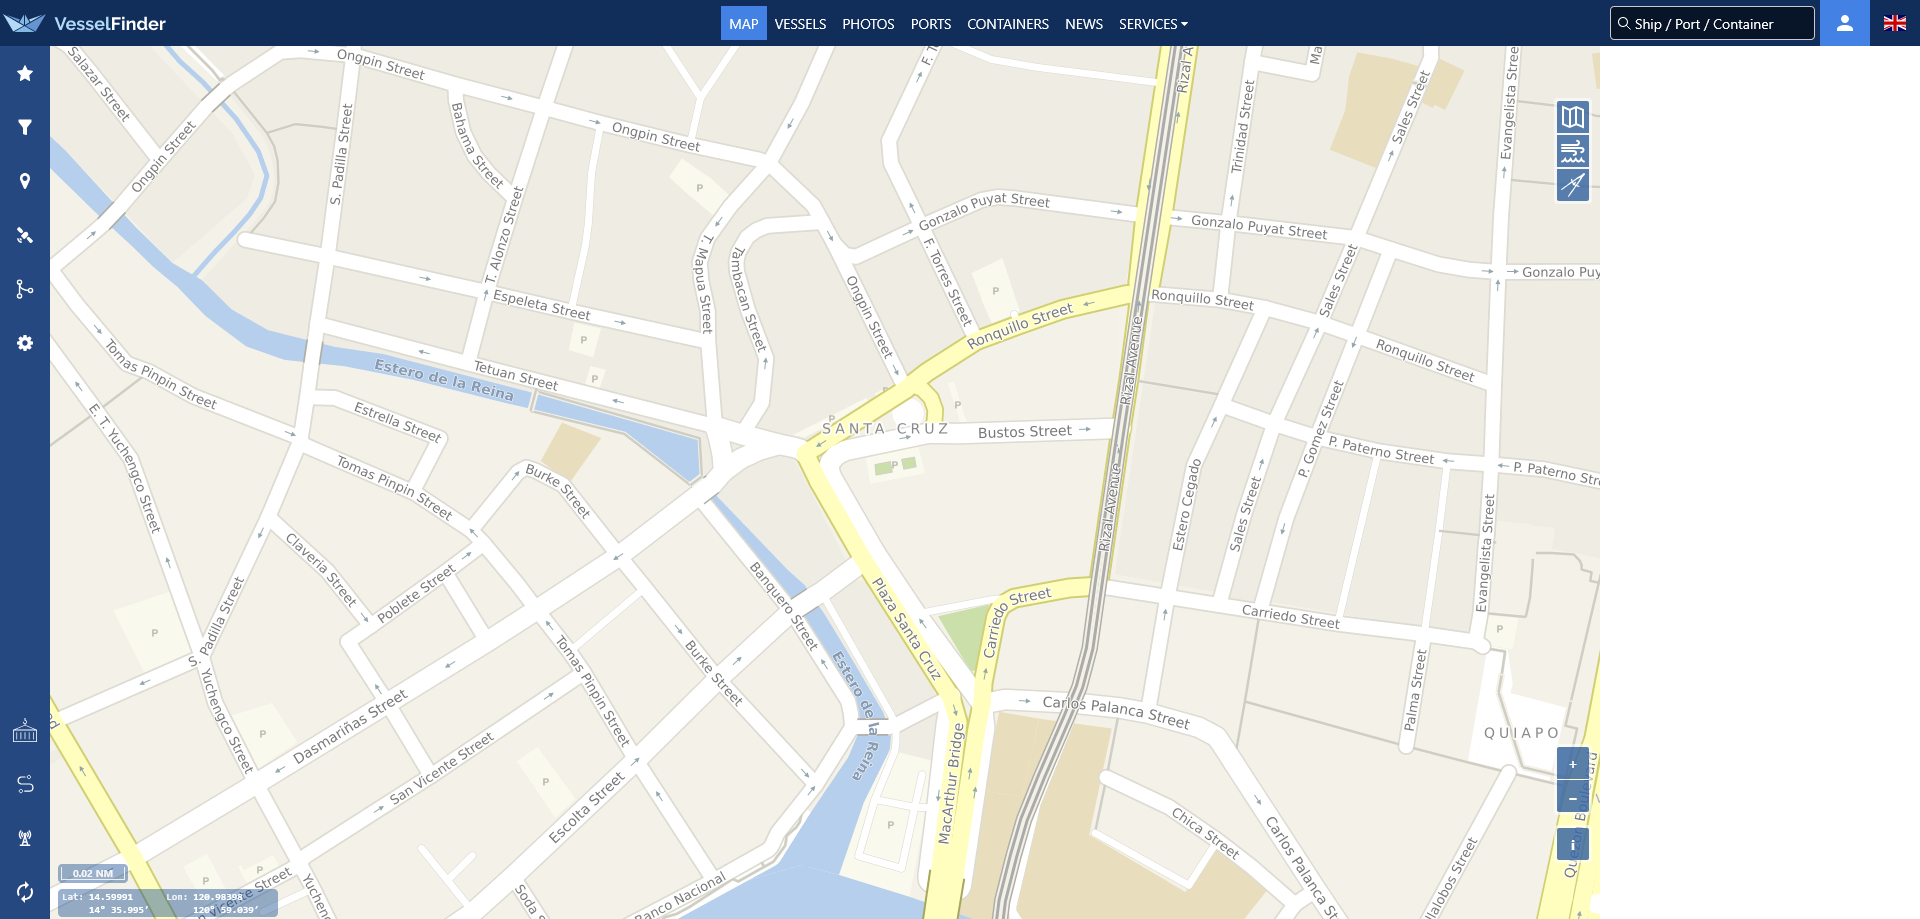Click the Trinidad Street label

click(1242, 127)
